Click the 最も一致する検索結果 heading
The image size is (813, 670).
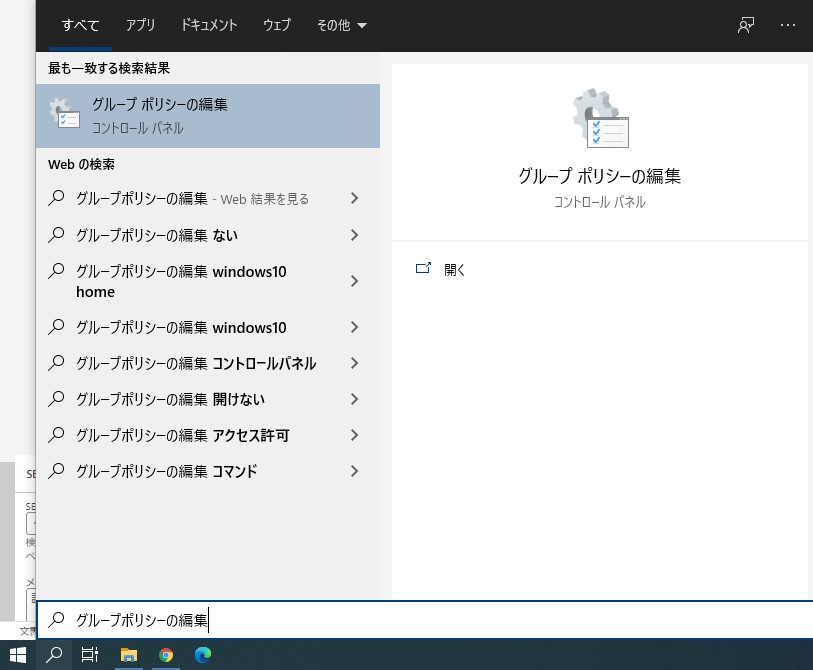tap(109, 68)
